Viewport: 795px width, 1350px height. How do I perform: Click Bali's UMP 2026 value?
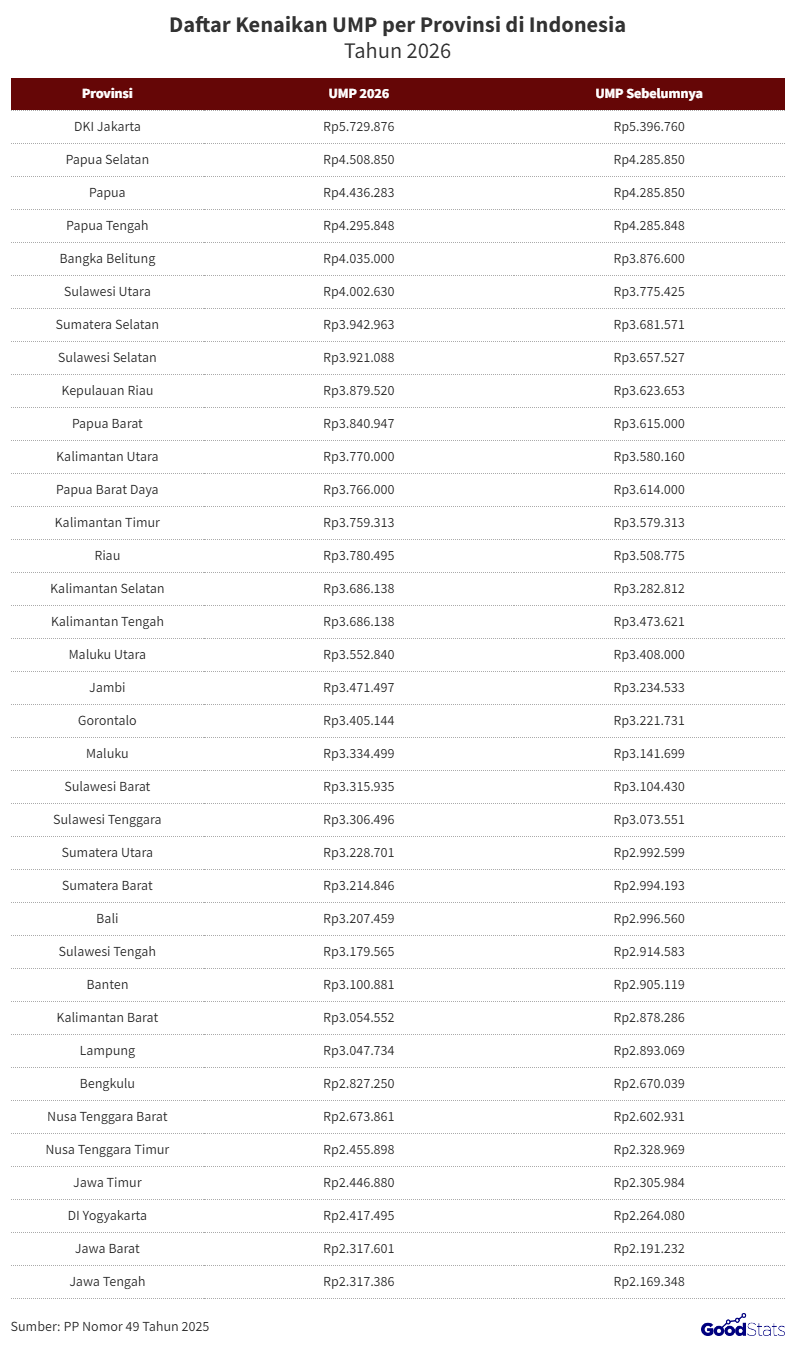[358, 919]
